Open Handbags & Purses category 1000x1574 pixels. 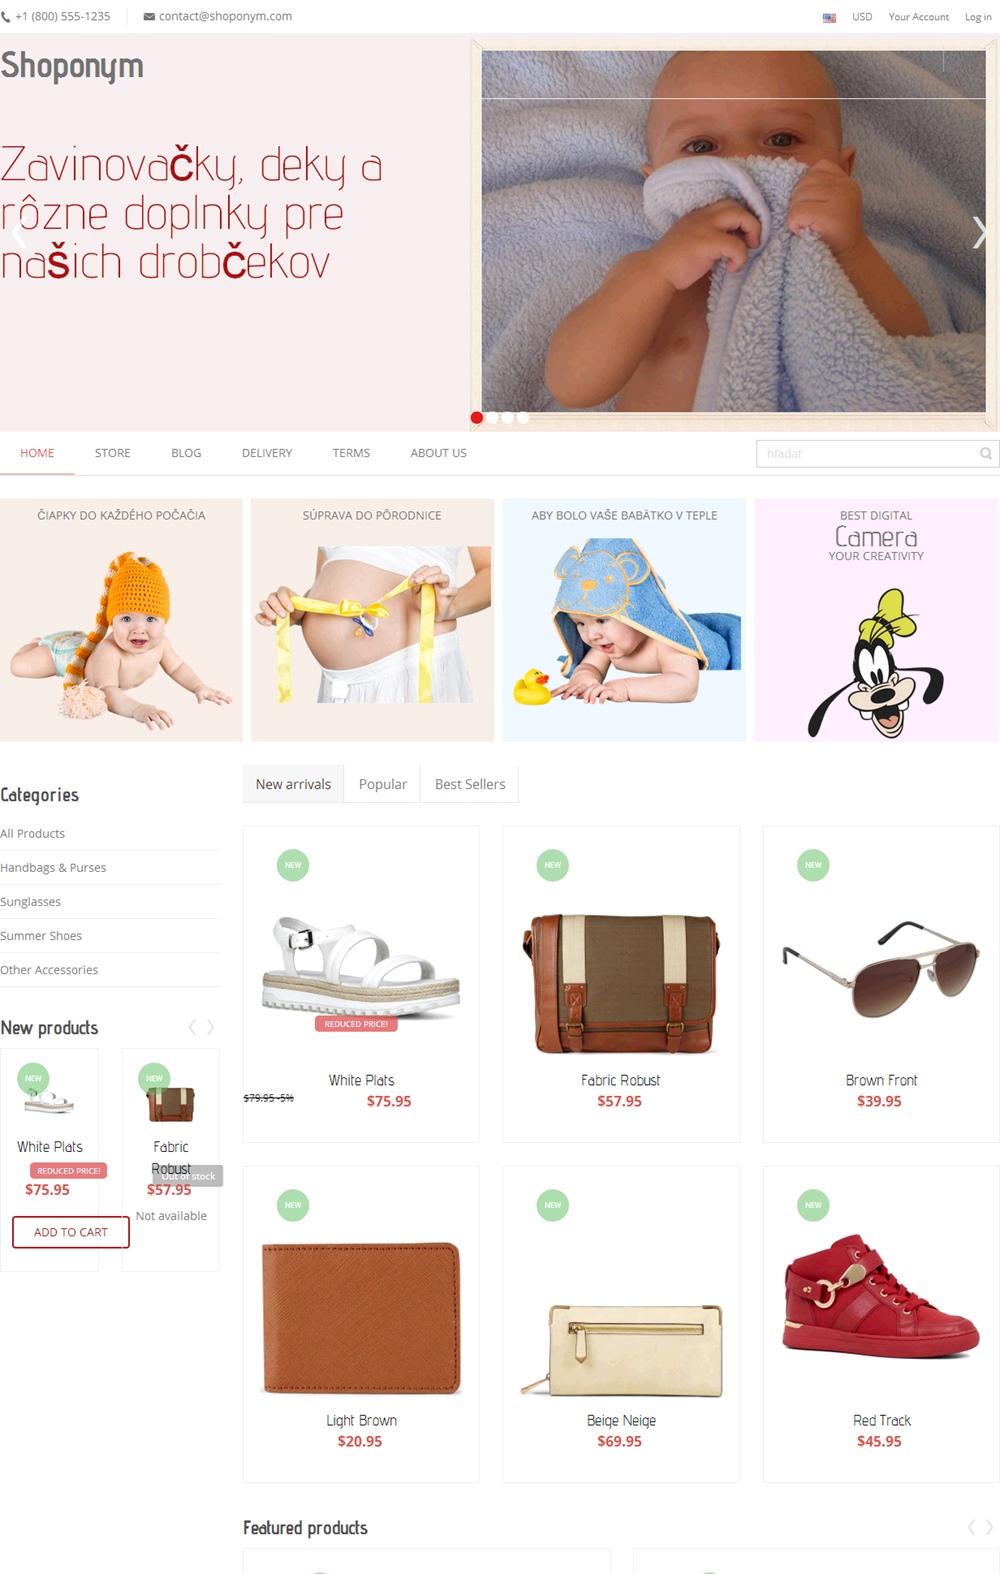tap(53, 867)
